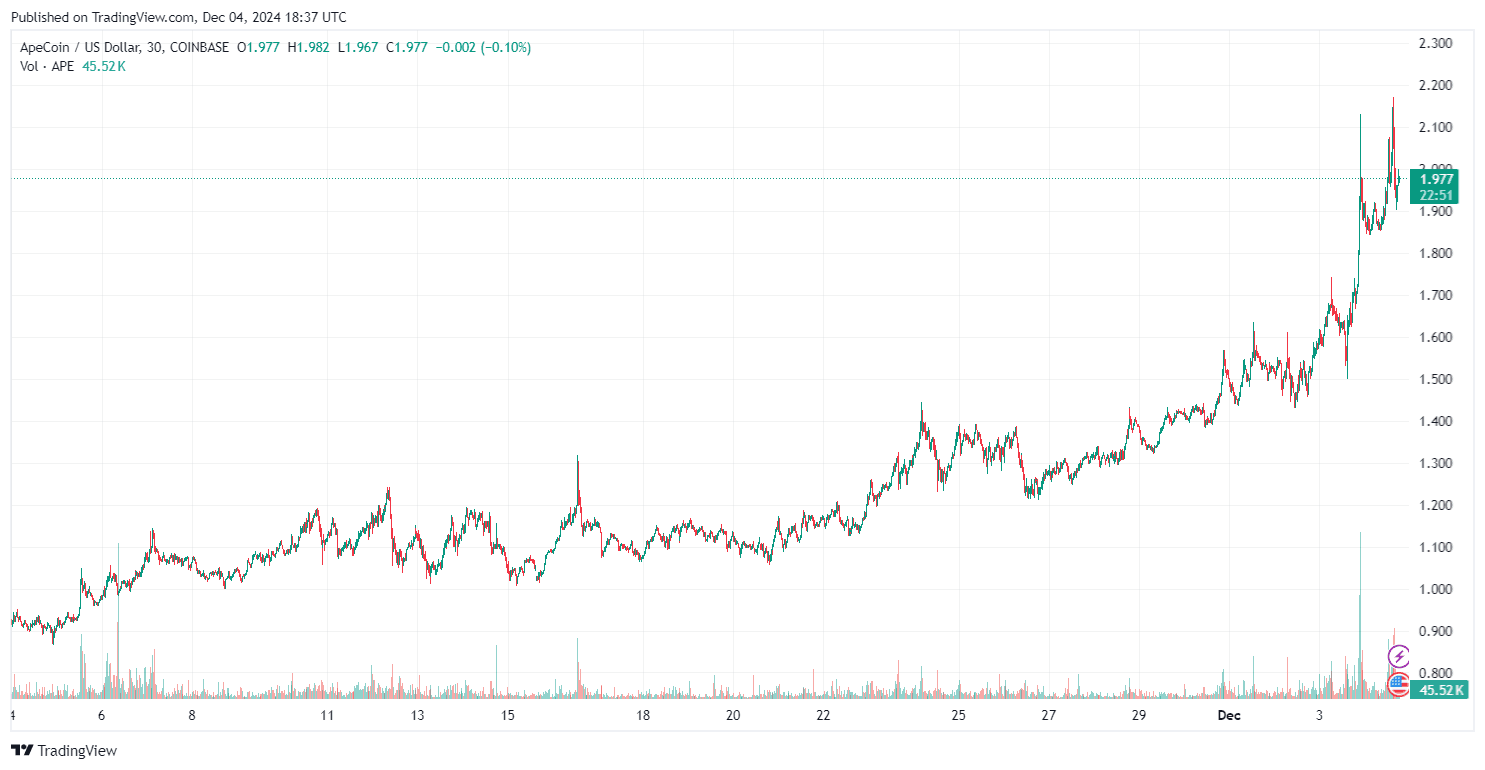Click the 22:51 countdown under the price tag

[x=1435, y=195]
